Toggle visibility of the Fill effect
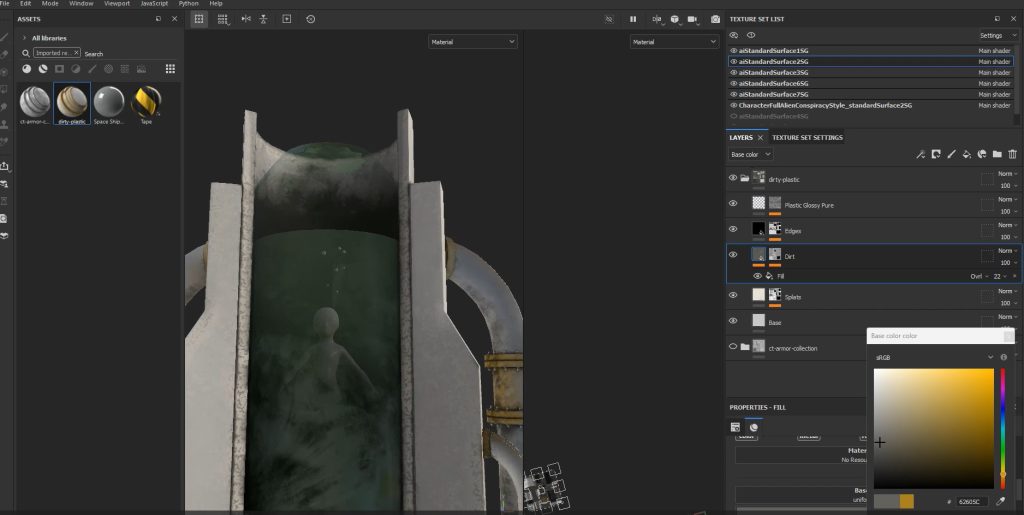1024x515 pixels. [758, 276]
